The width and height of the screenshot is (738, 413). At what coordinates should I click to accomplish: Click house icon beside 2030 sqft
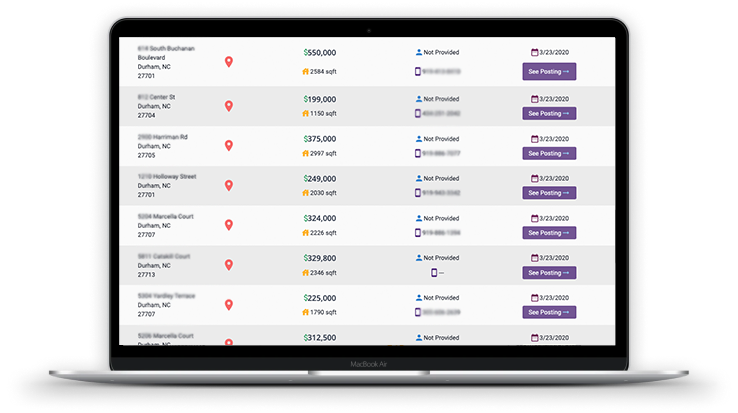coord(305,193)
